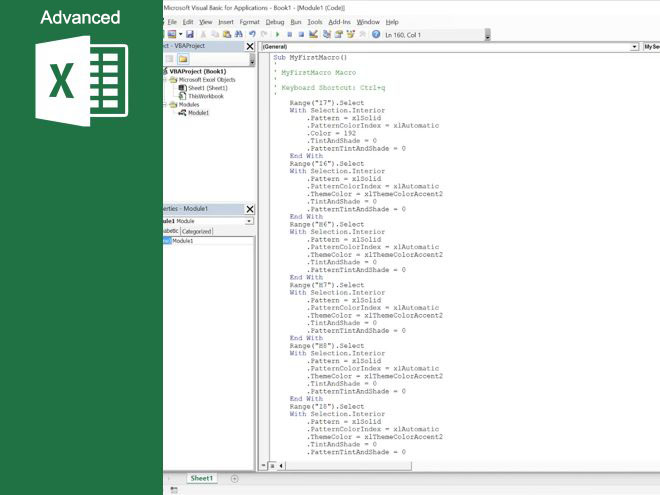Close the Properties - Module1 panel

[x=249, y=210]
